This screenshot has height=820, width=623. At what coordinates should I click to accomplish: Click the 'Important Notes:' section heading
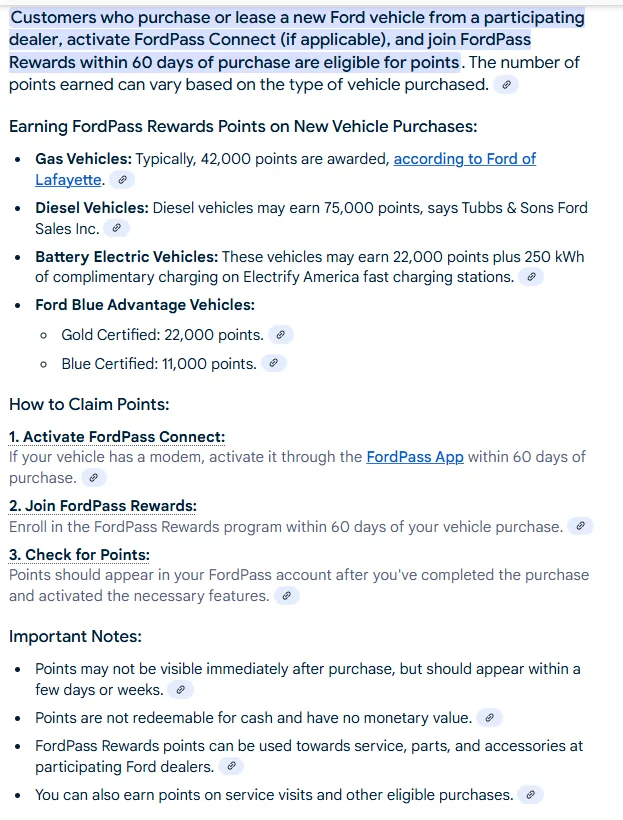[75, 636]
